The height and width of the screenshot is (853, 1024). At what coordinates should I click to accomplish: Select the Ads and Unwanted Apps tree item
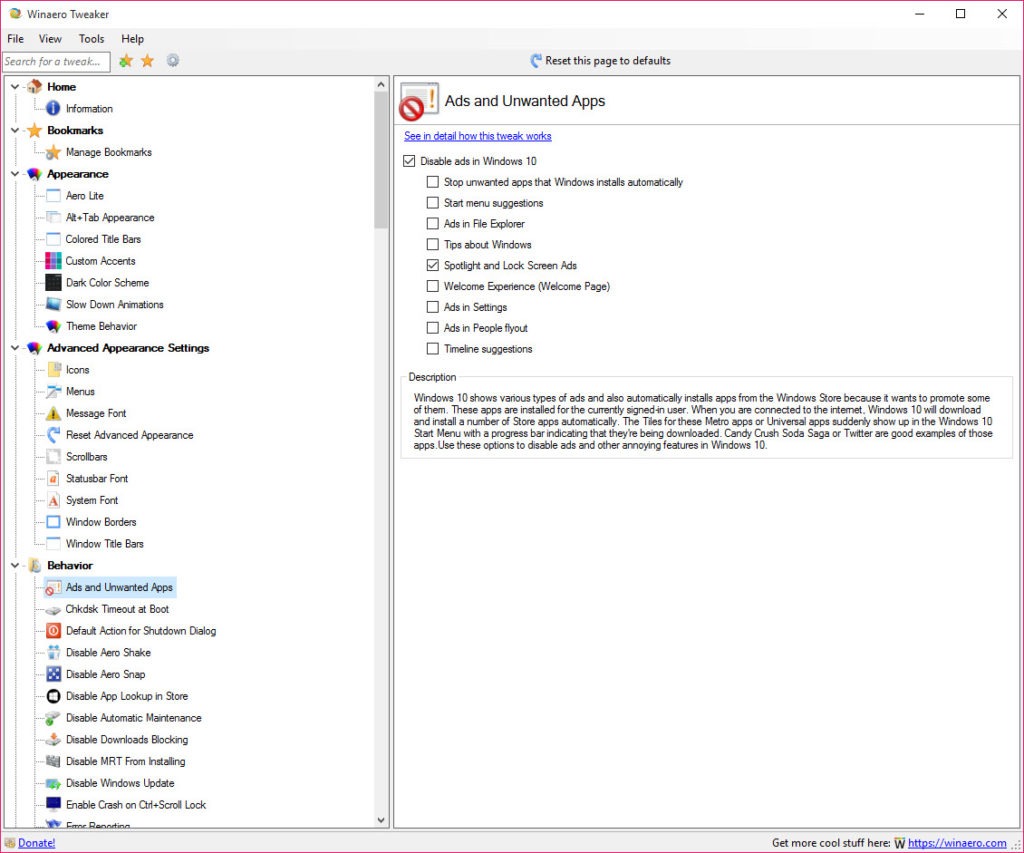point(110,587)
